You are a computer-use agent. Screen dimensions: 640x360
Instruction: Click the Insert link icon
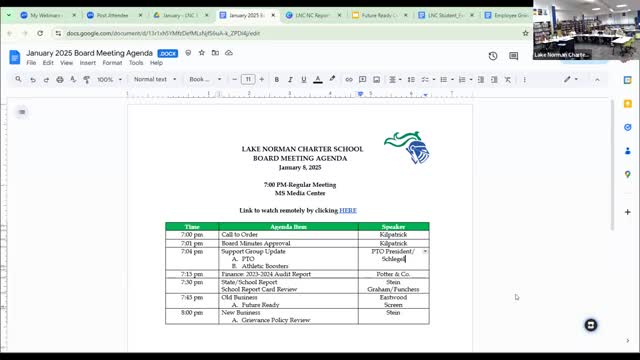coord(349,80)
